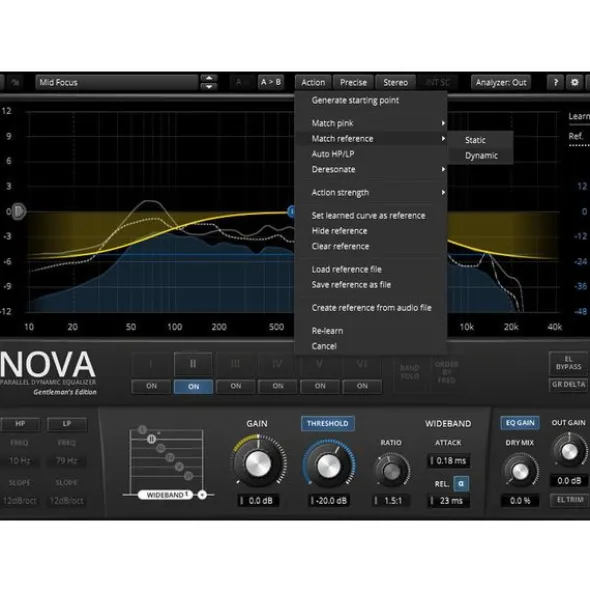The width and height of the screenshot is (590, 591).
Task: Choose Hide reference
Action: (x=371, y=231)
